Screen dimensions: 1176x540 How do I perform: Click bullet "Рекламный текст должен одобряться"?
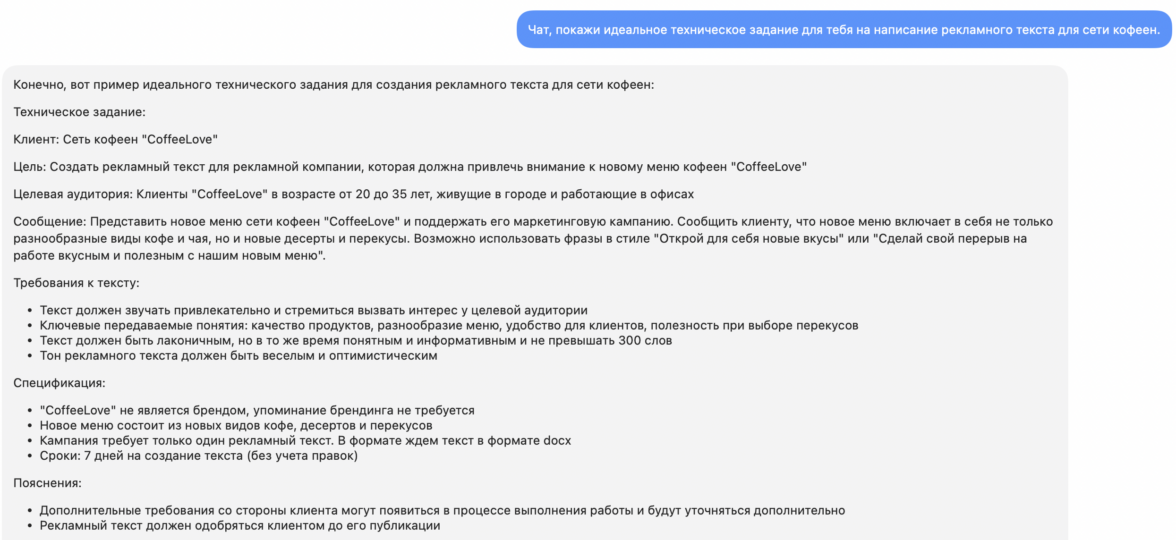(240, 525)
